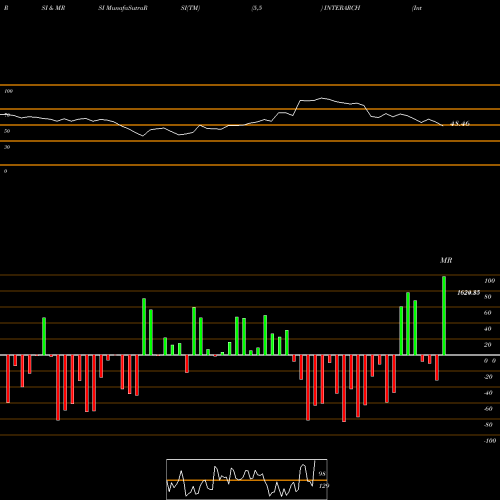Click the RSI 30 axis label
This screenshot has height=500, width=500.
tap(7, 147)
